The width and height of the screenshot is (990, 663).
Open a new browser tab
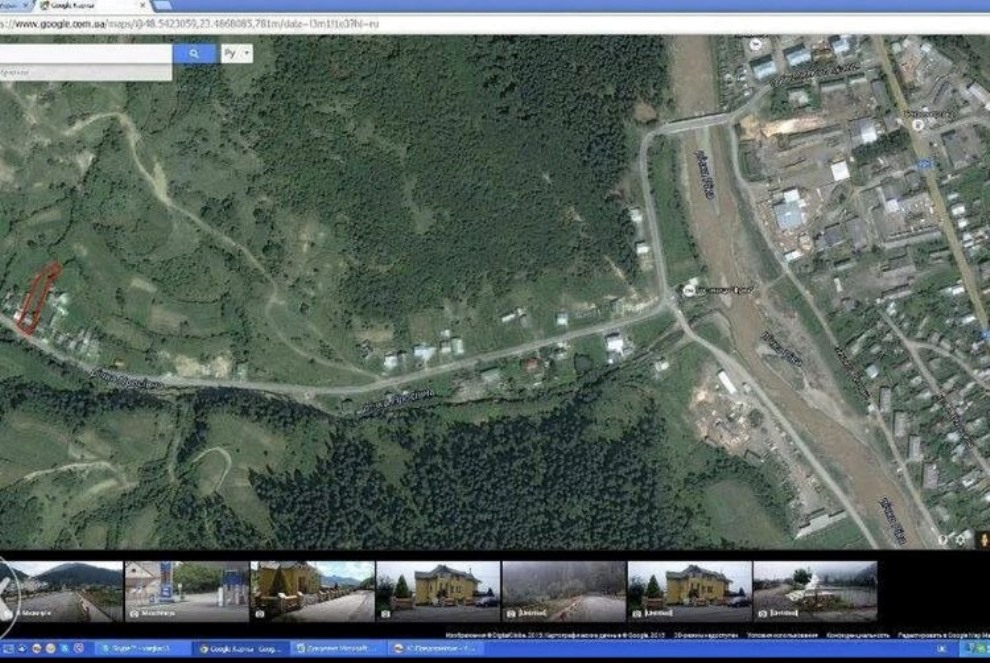point(162,5)
